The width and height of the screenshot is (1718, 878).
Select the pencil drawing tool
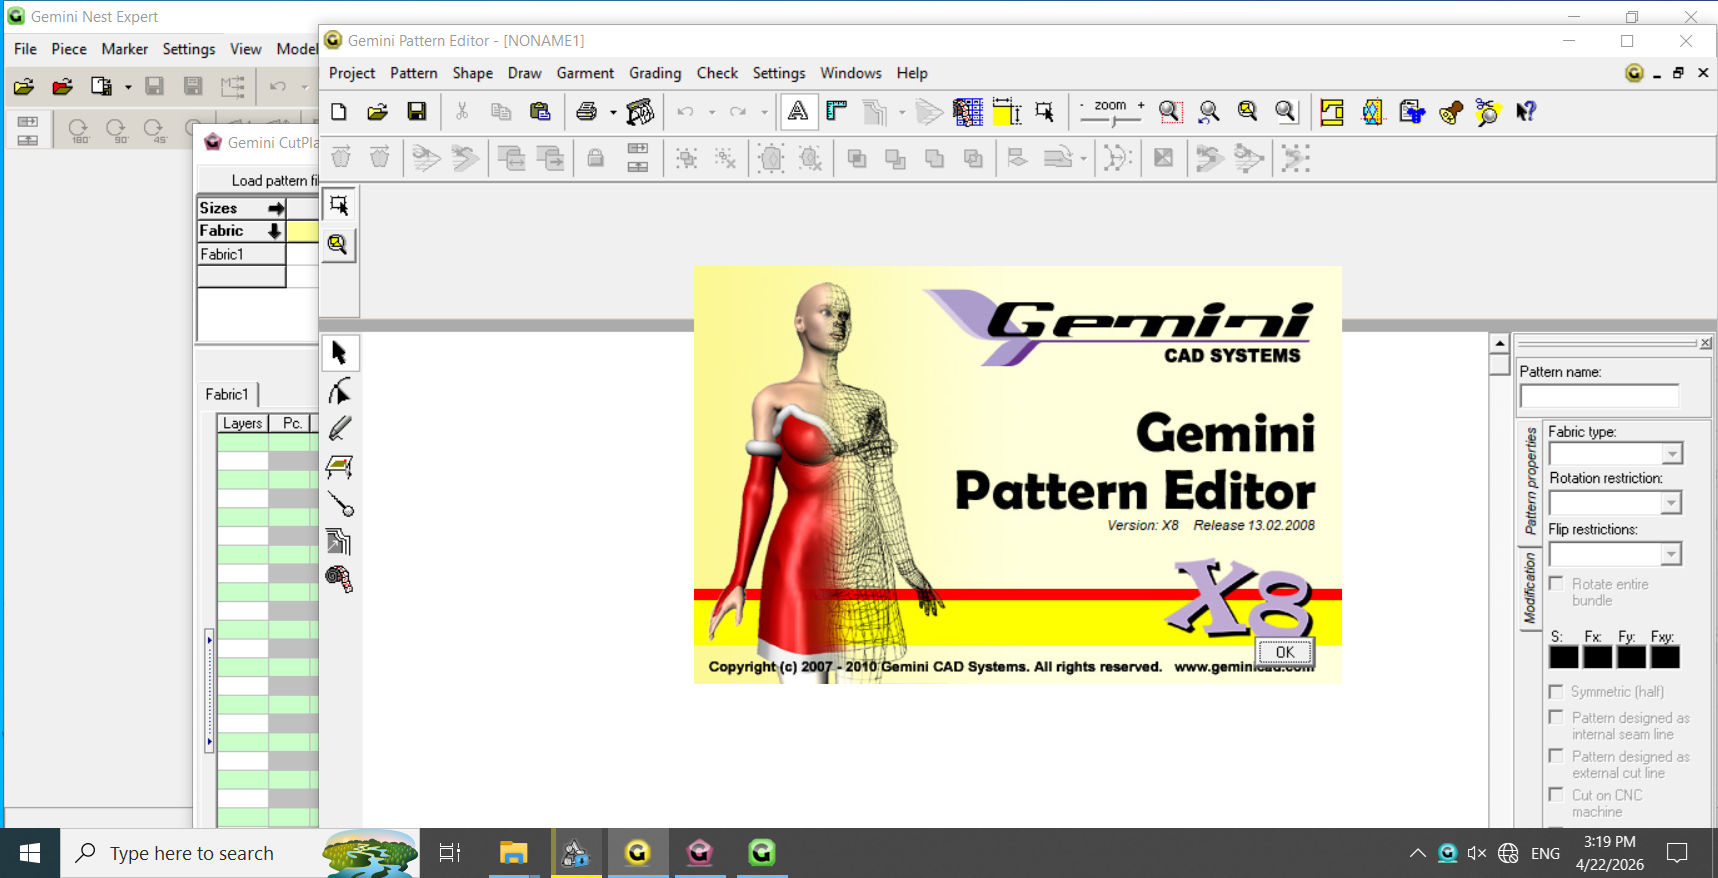pos(339,428)
